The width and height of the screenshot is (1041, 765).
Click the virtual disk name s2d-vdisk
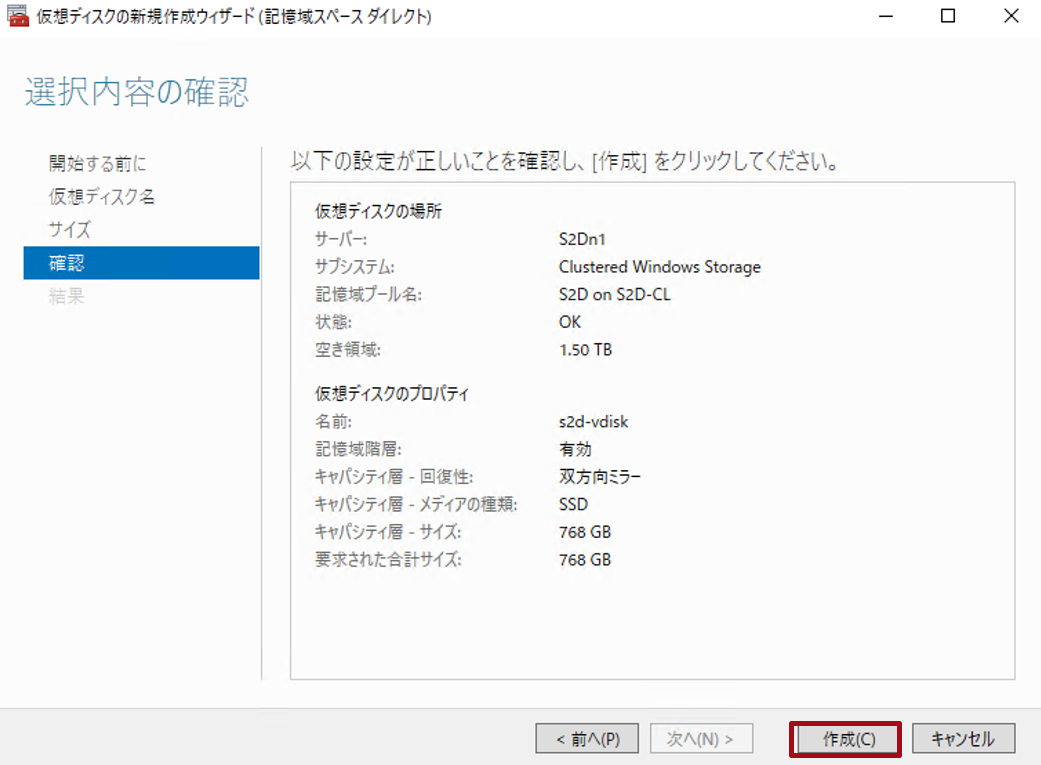coord(594,421)
